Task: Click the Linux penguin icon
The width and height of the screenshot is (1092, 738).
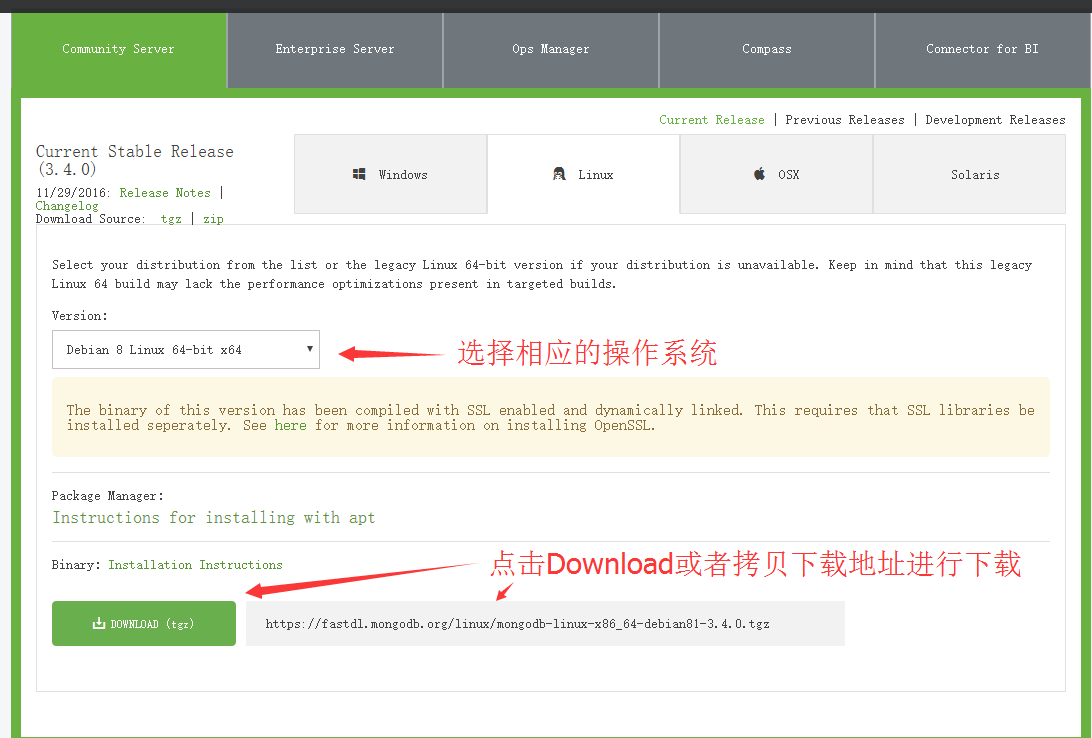Action: (559, 174)
